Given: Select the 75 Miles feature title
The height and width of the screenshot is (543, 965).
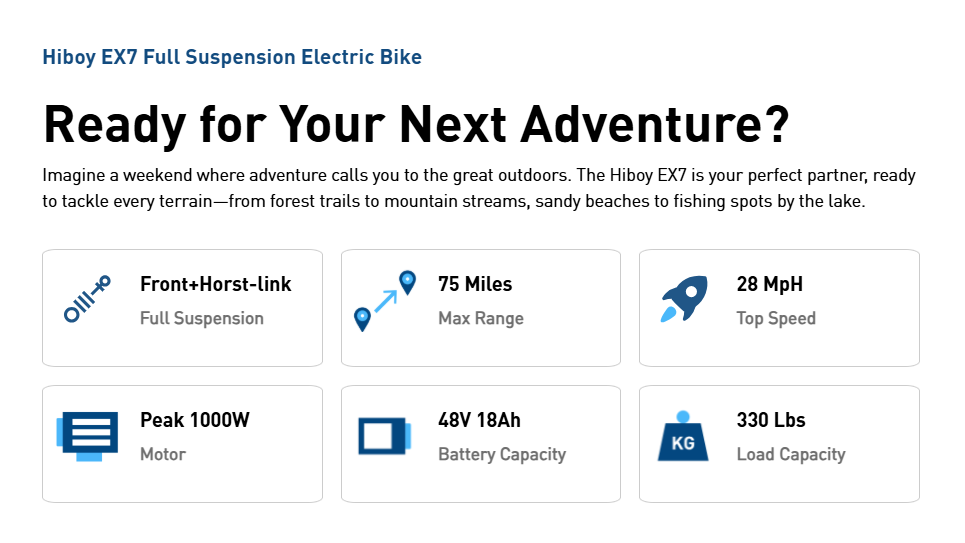Looking at the screenshot, I should 475,284.
